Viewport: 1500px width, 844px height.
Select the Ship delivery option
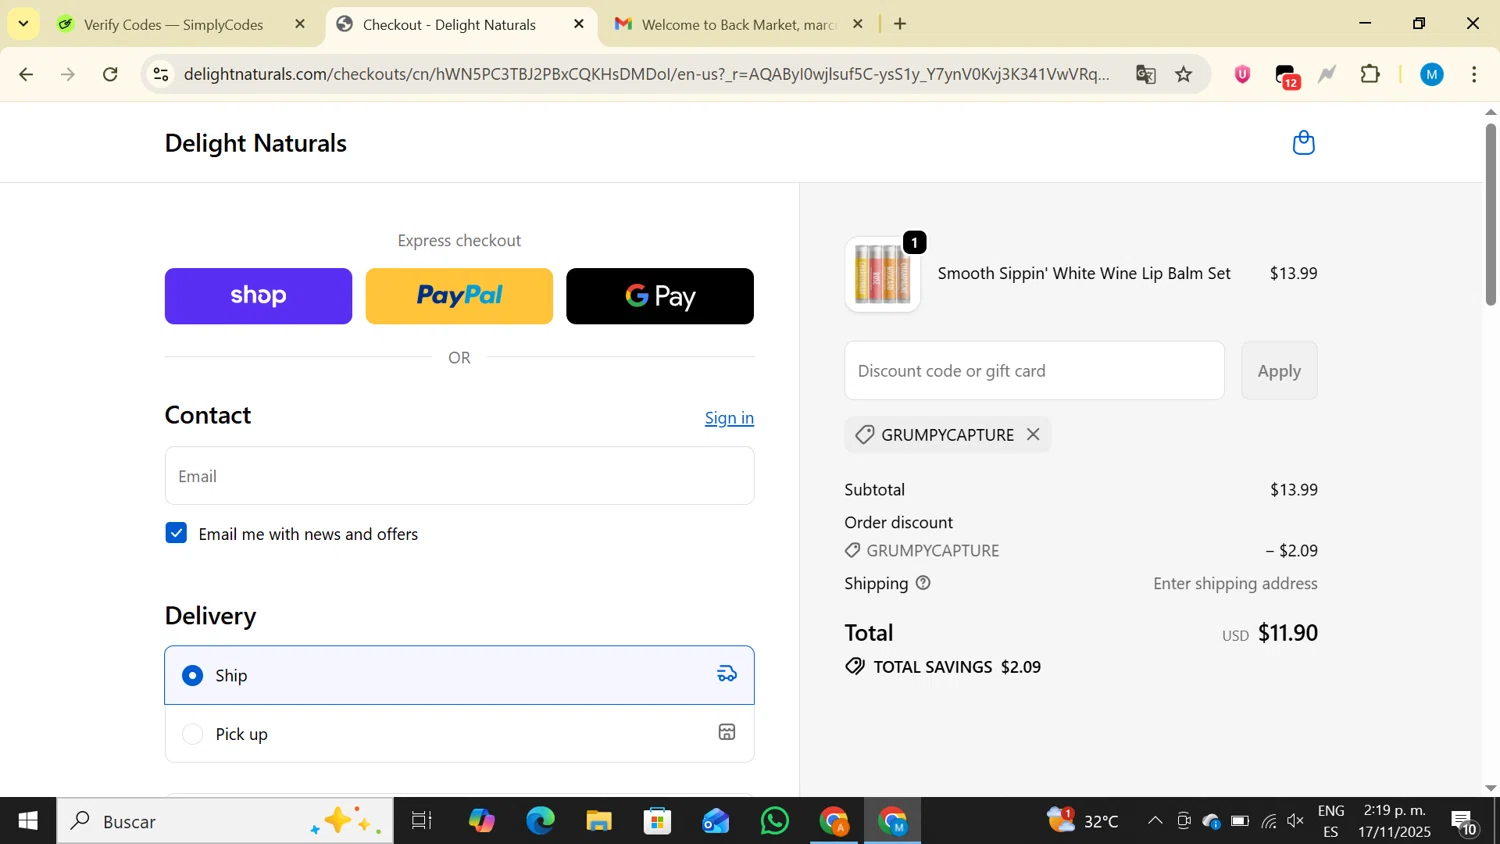[459, 675]
